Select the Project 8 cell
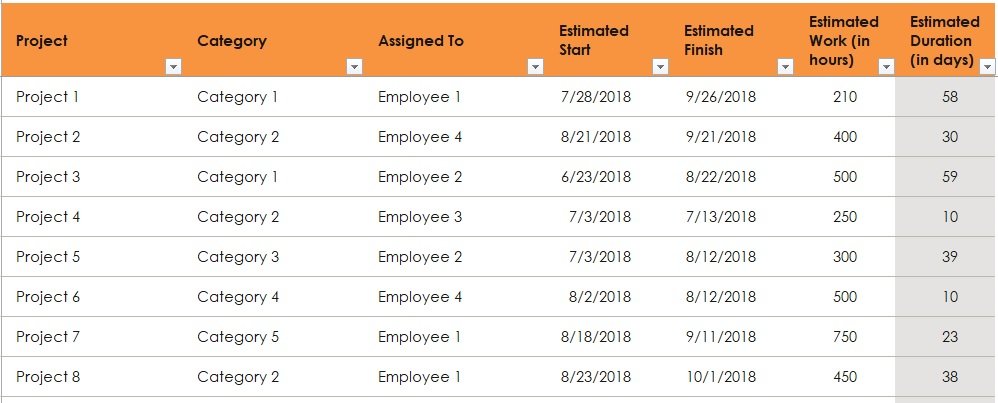 pyautogui.click(x=92, y=377)
